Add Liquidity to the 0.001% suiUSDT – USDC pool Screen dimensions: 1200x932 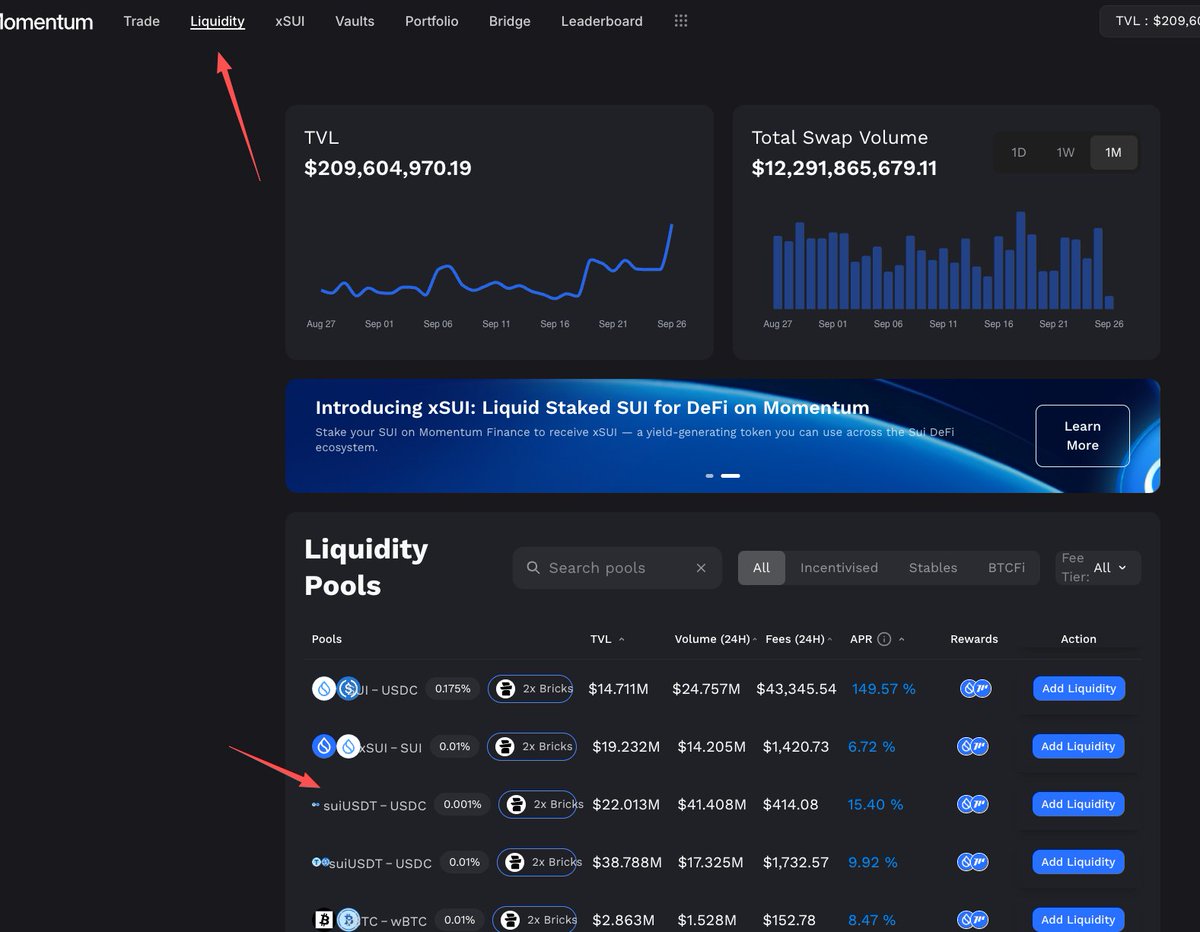[1079, 805]
